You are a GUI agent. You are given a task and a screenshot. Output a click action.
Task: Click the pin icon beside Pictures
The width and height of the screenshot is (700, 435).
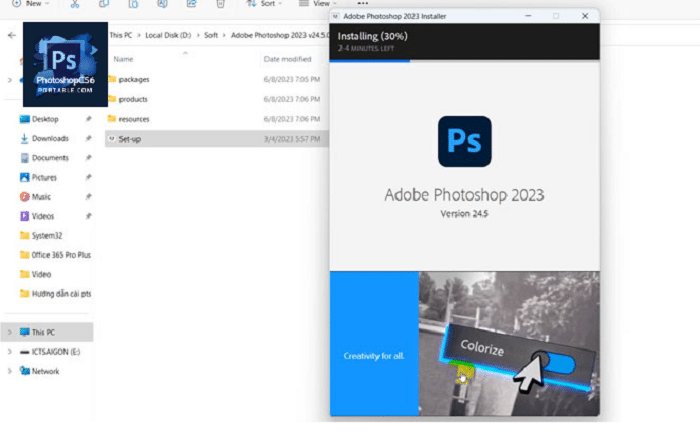pyautogui.click(x=88, y=177)
